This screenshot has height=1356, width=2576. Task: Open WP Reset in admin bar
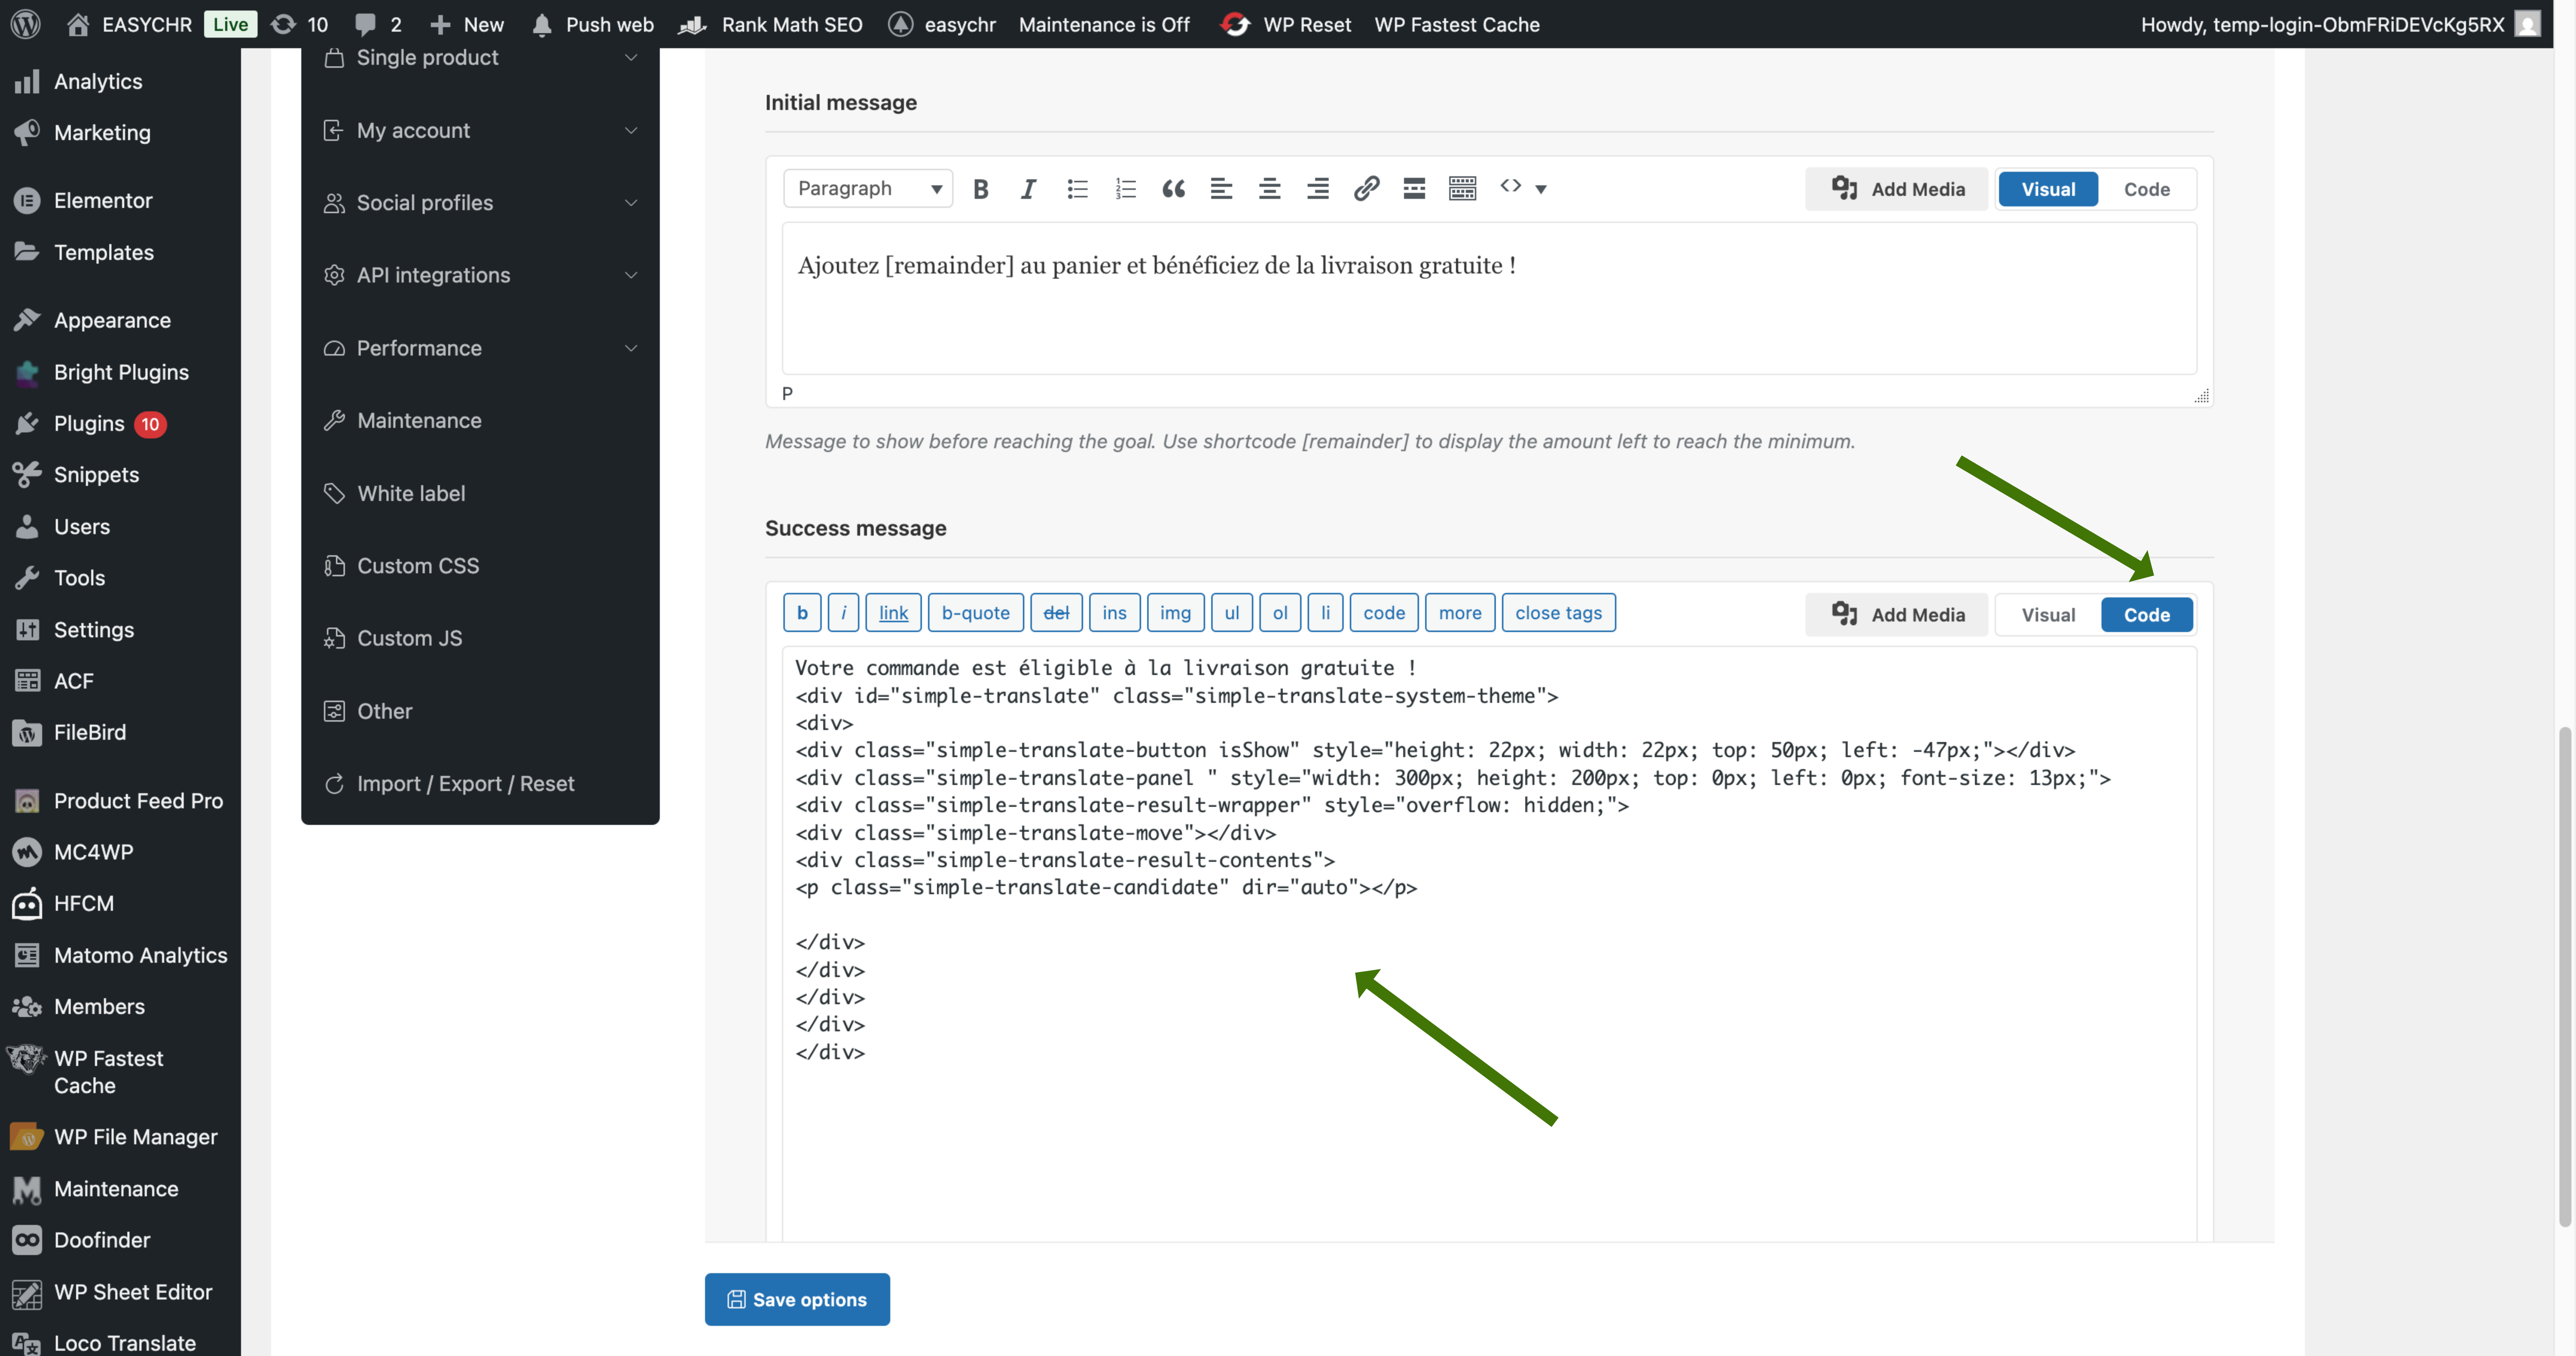(x=1286, y=24)
